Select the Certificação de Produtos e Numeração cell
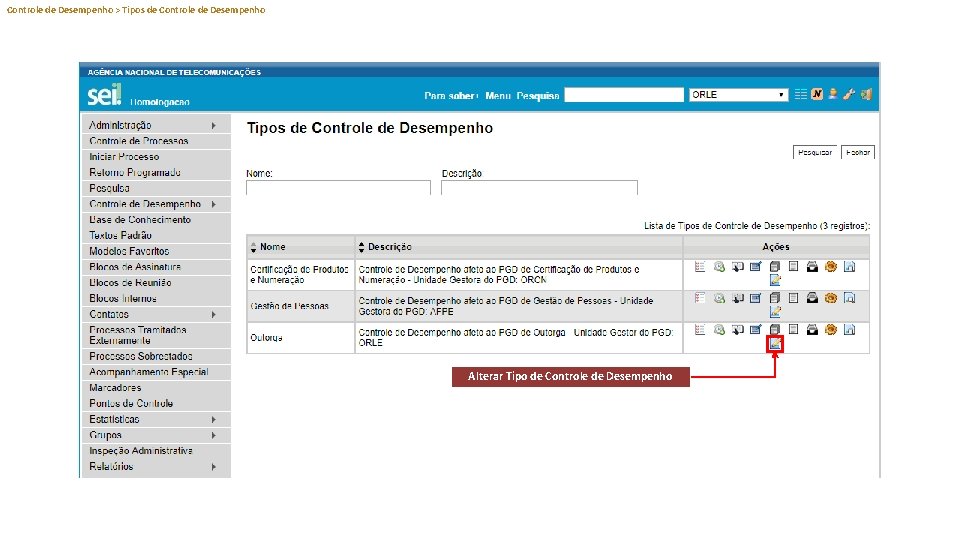 pyautogui.click(x=300, y=274)
